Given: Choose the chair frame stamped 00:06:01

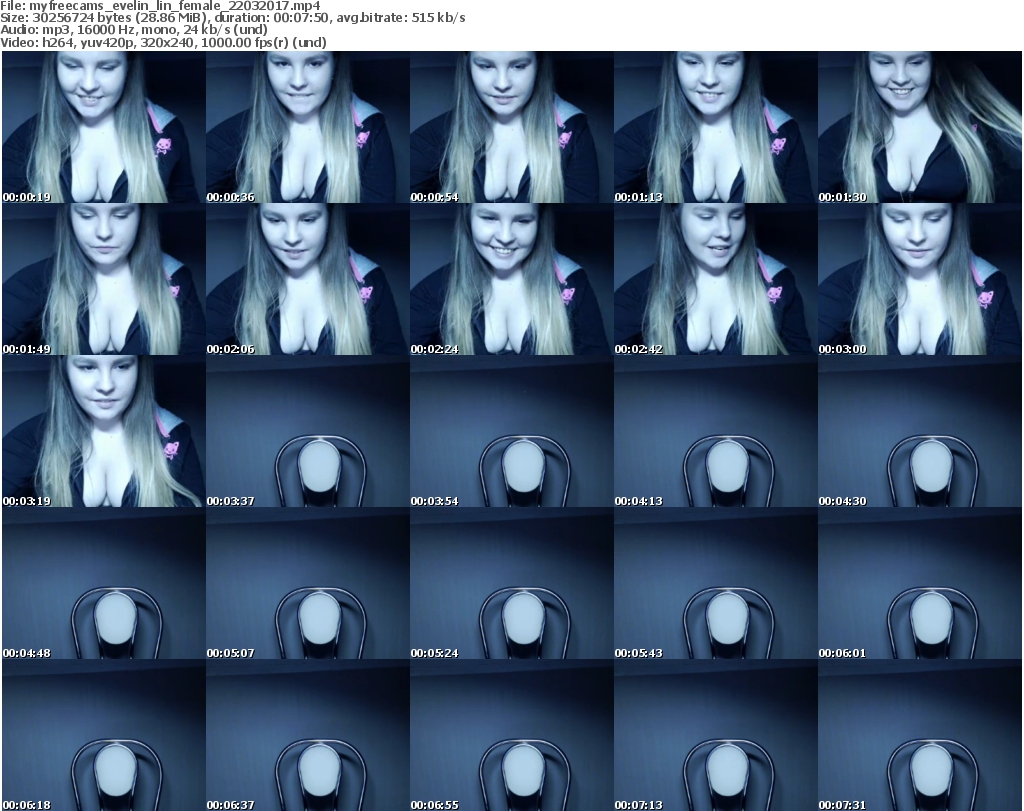Looking at the screenshot, I should coord(920,584).
